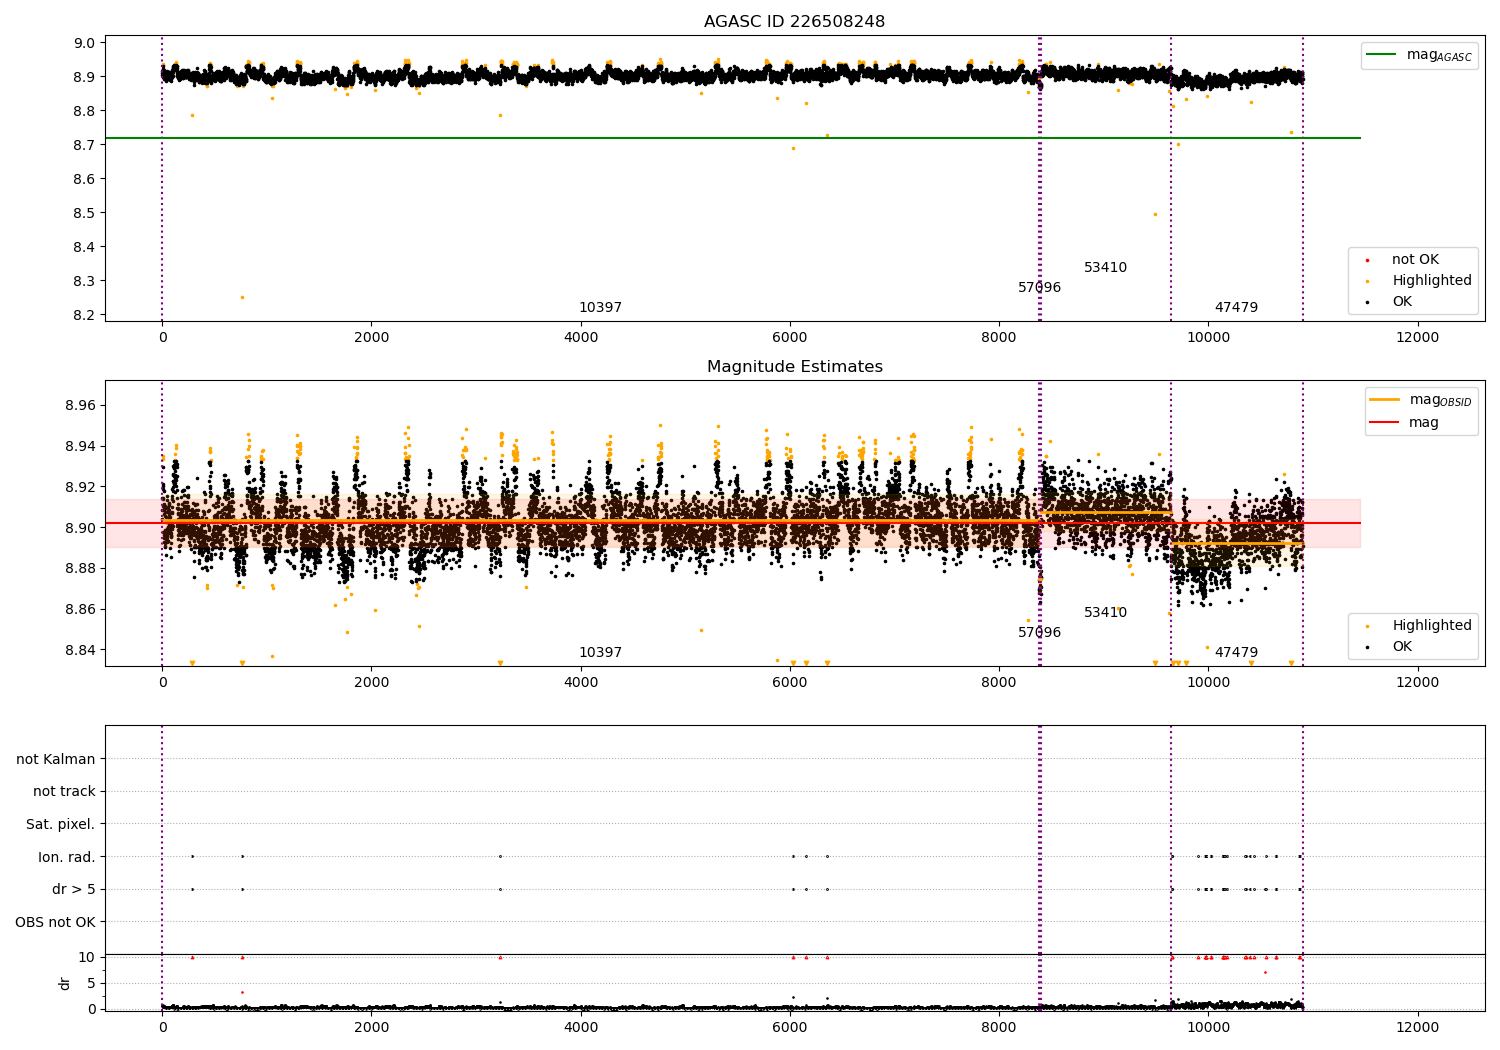Click OBSID label 10397 in the top plot
This screenshot has width=1500, height=1050.
(x=600, y=308)
